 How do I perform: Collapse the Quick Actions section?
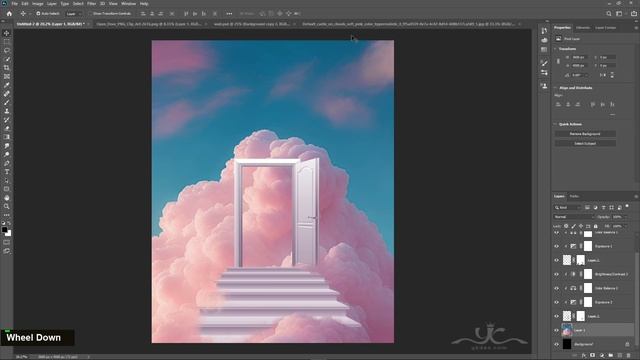(x=556, y=124)
